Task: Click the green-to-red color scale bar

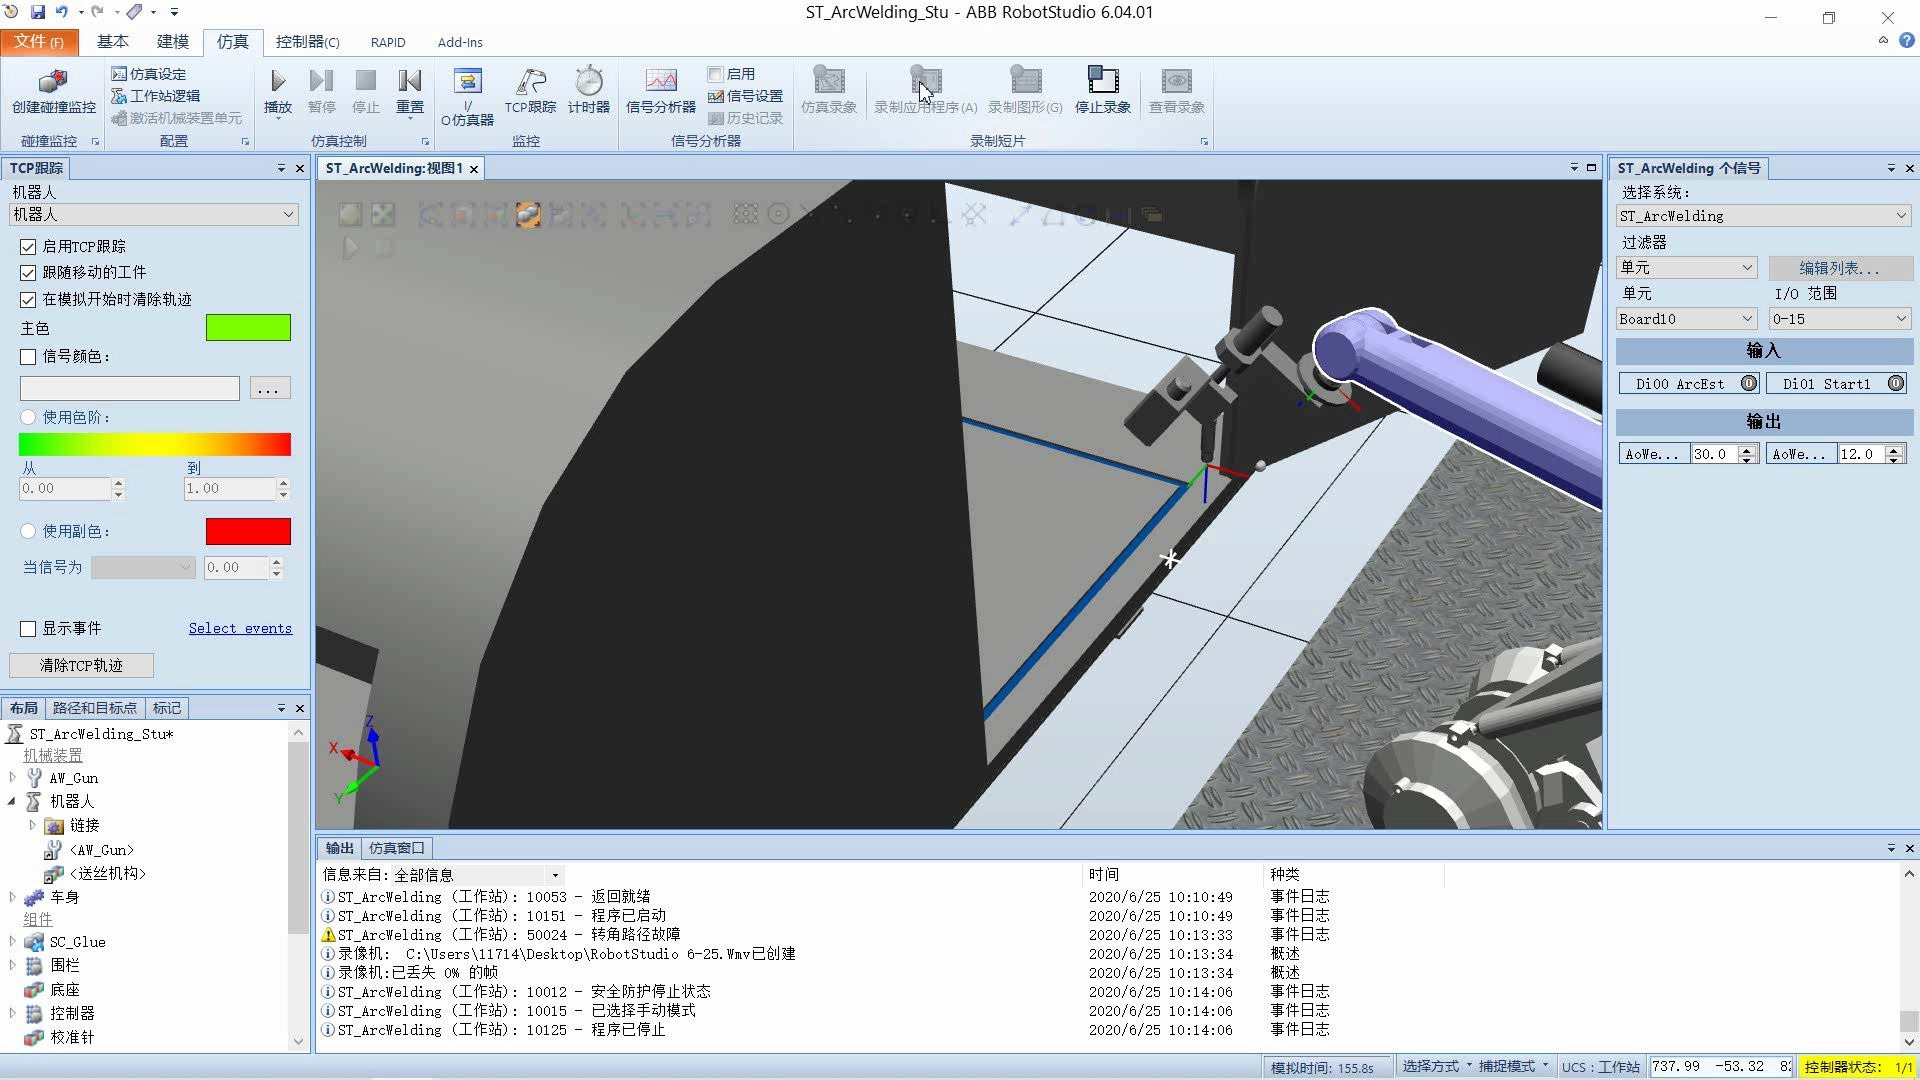Action: (x=155, y=444)
